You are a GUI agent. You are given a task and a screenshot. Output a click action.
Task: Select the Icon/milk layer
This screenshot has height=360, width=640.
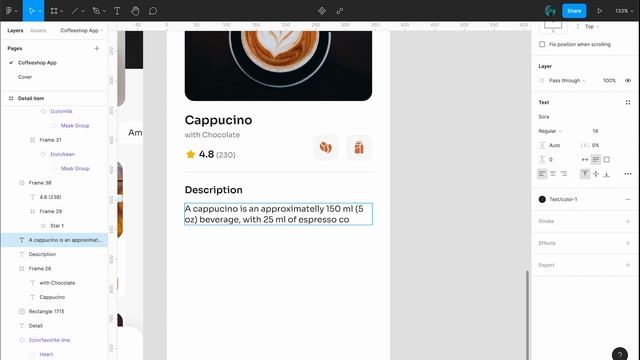pos(61,111)
